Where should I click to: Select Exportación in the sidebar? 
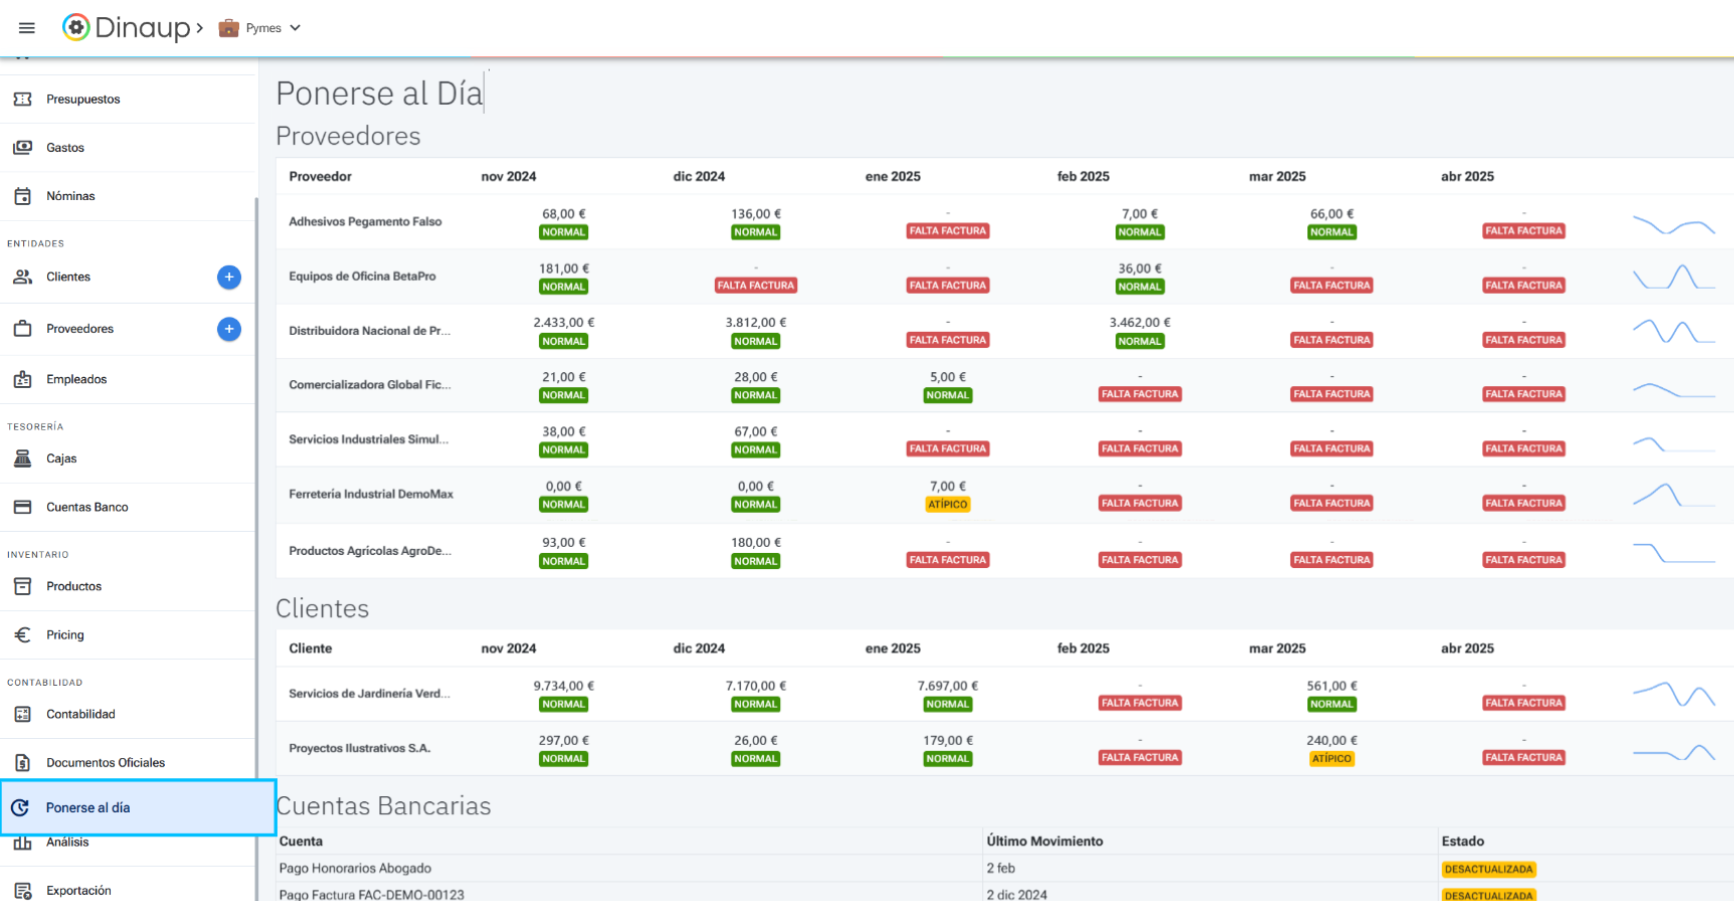78,890
